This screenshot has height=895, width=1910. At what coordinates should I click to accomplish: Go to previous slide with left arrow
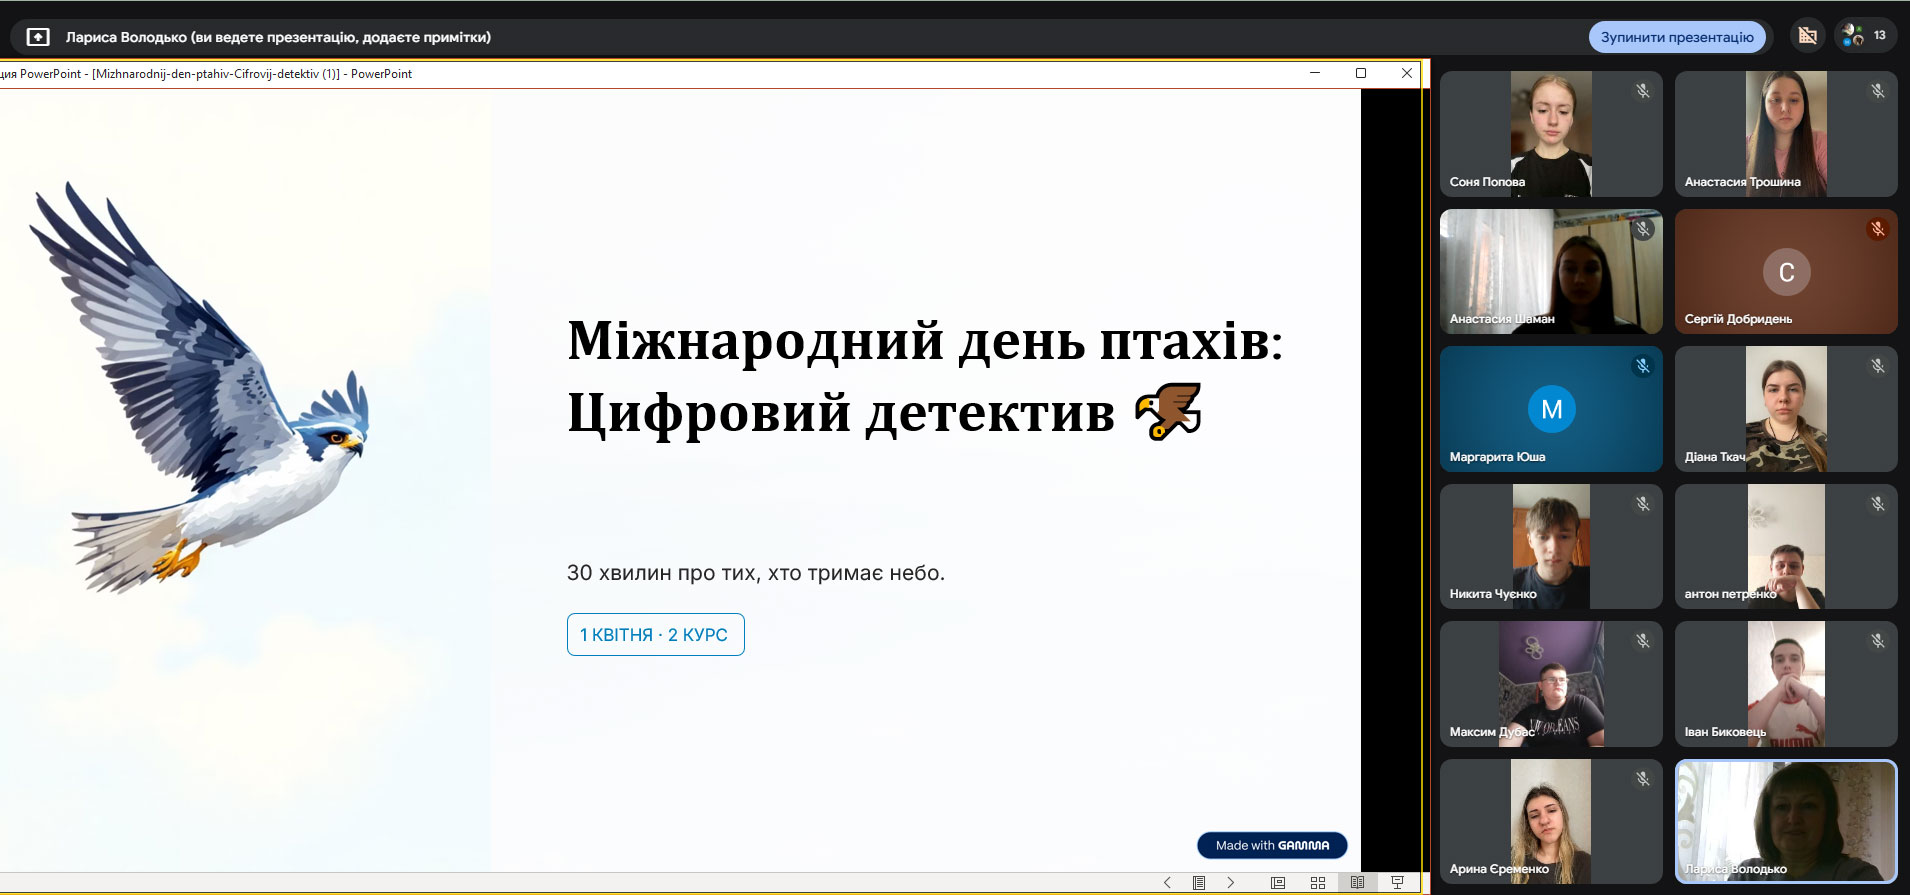[1167, 883]
